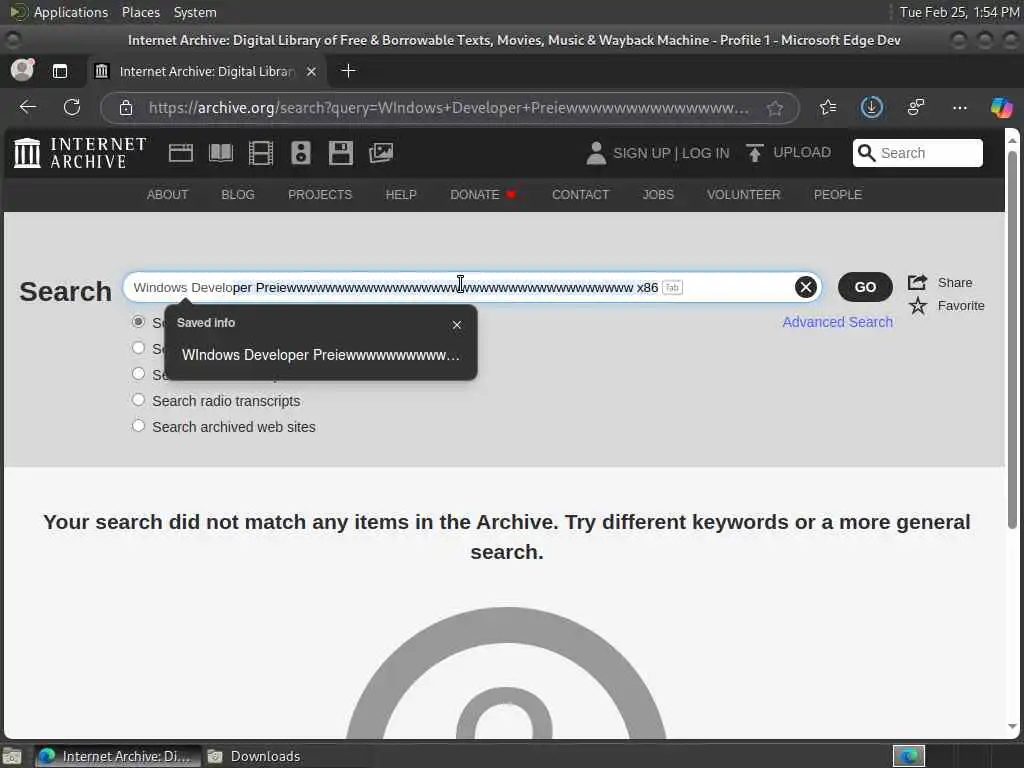The width and height of the screenshot is (1024, 768).
Task: View site information lock icon
Action: 126,108
